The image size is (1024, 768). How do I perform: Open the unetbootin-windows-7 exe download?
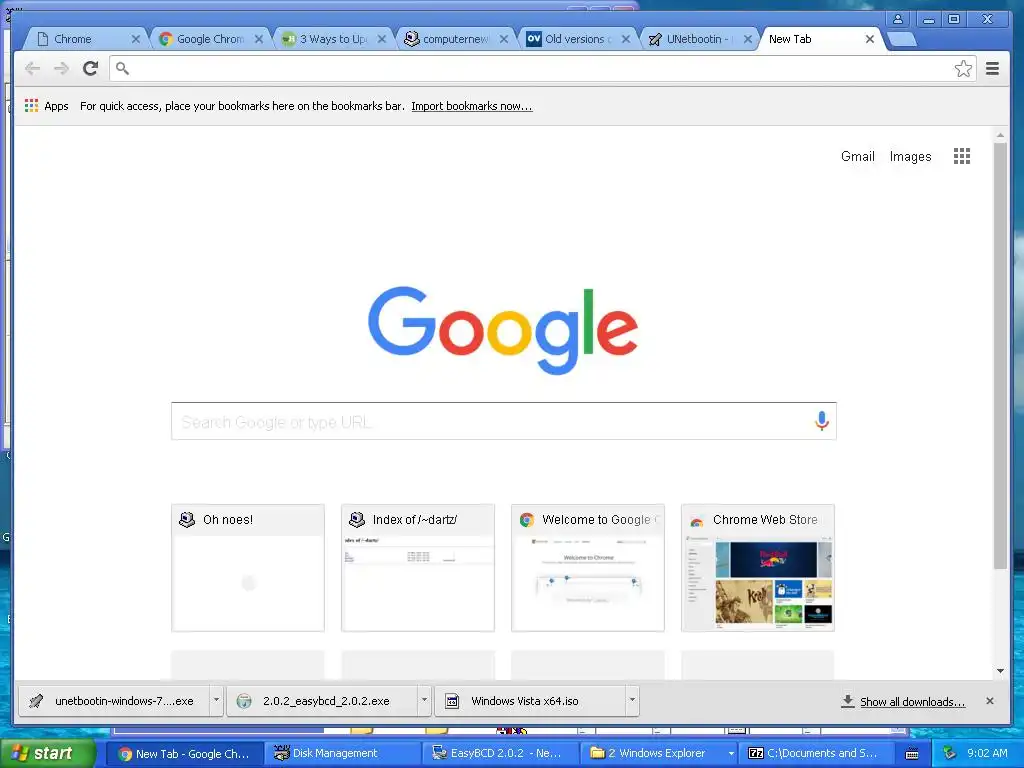[x=114, y=701]
